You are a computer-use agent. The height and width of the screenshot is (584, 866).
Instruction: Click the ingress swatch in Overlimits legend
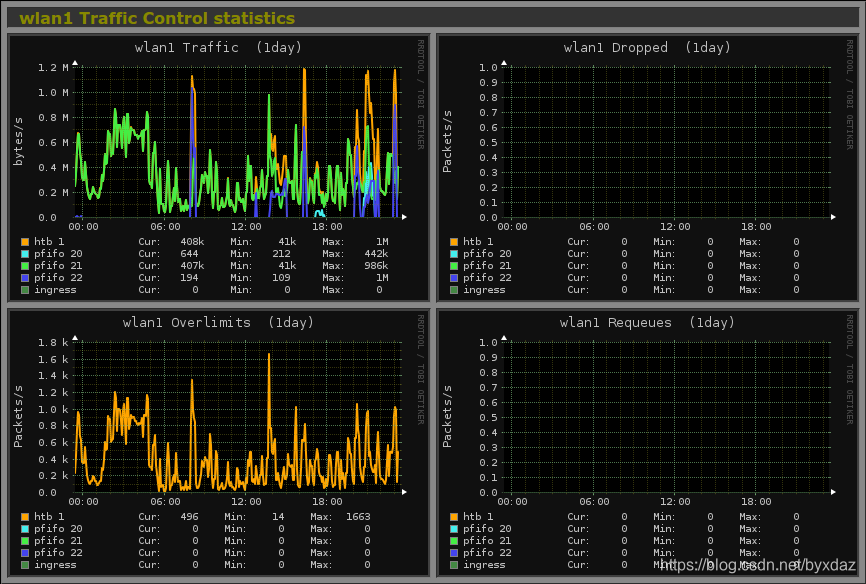(25, 565)
